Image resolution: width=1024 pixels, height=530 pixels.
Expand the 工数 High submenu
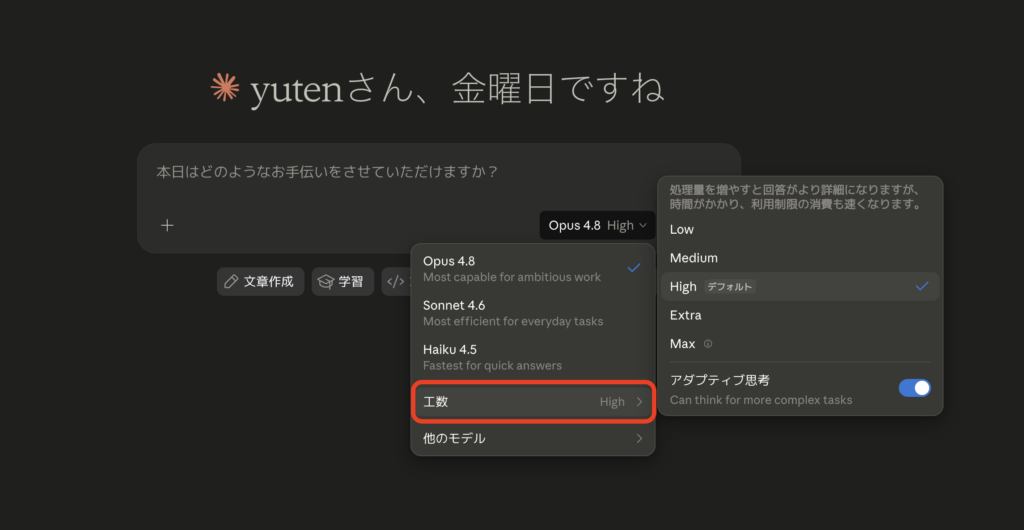532,401
